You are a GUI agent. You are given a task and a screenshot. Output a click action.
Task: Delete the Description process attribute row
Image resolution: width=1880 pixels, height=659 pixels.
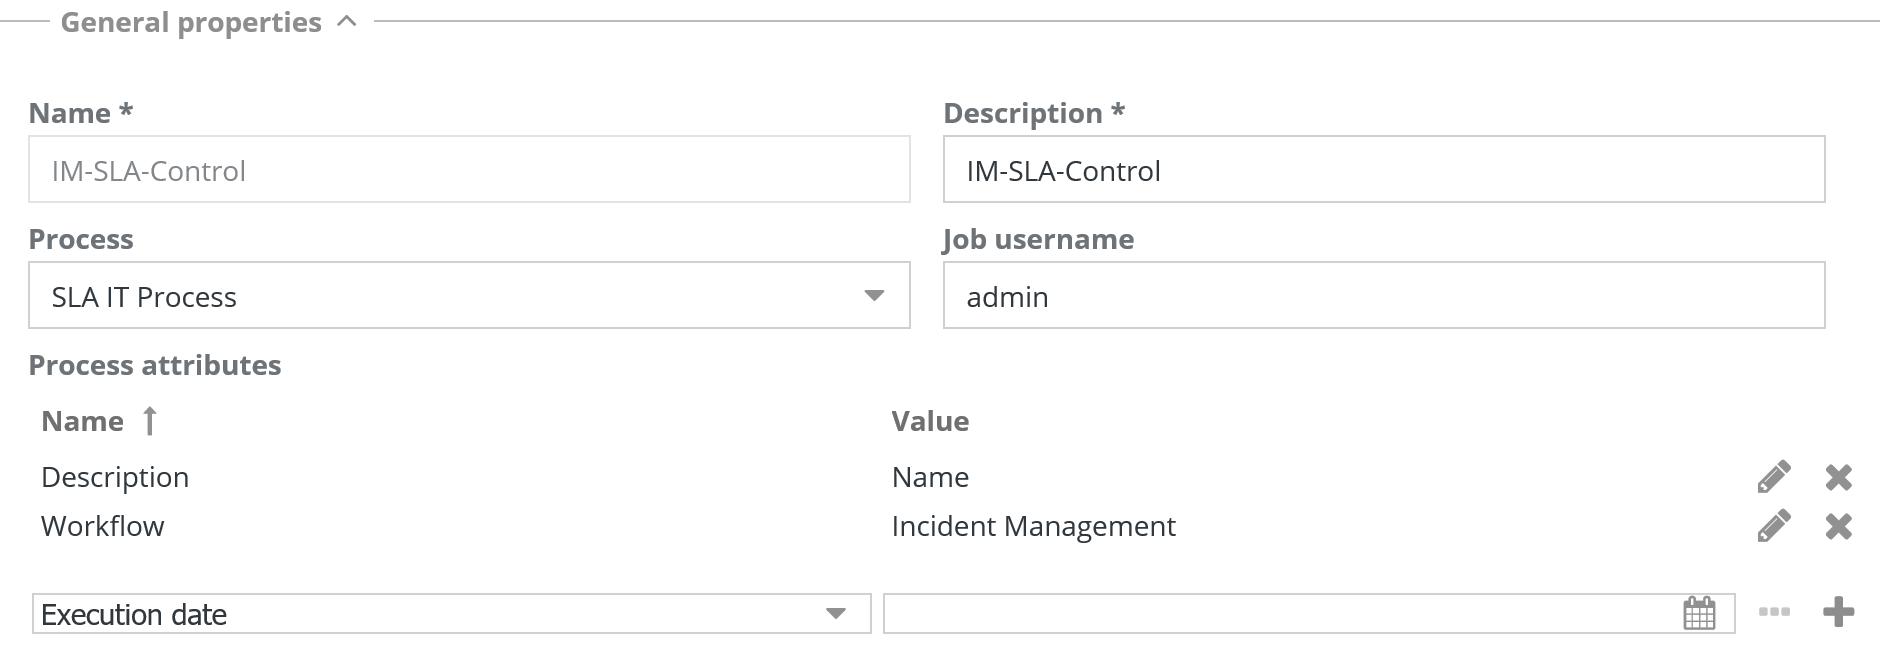pyautogui.click(x=1838, y=477)
